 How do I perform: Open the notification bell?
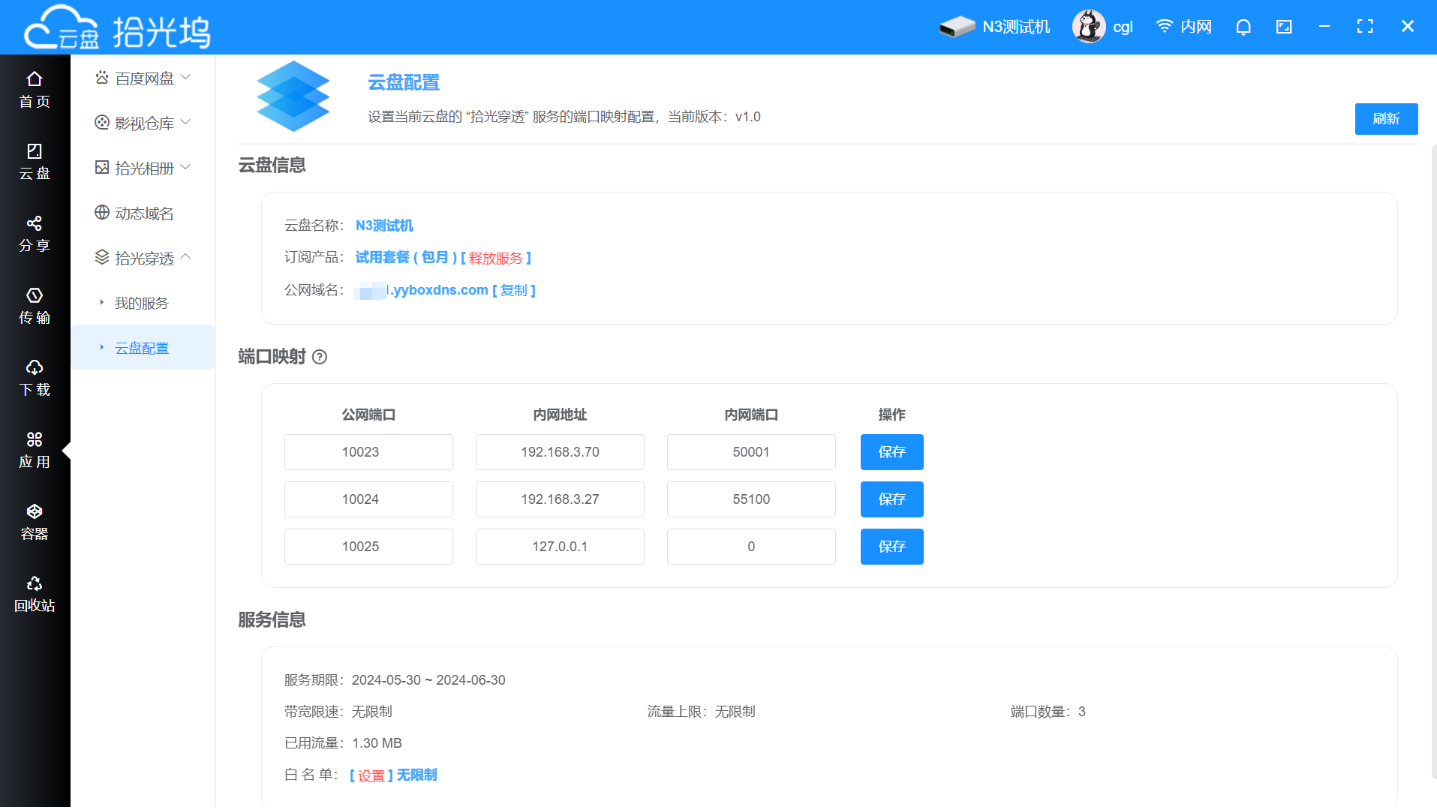(x=1244, y=27)
